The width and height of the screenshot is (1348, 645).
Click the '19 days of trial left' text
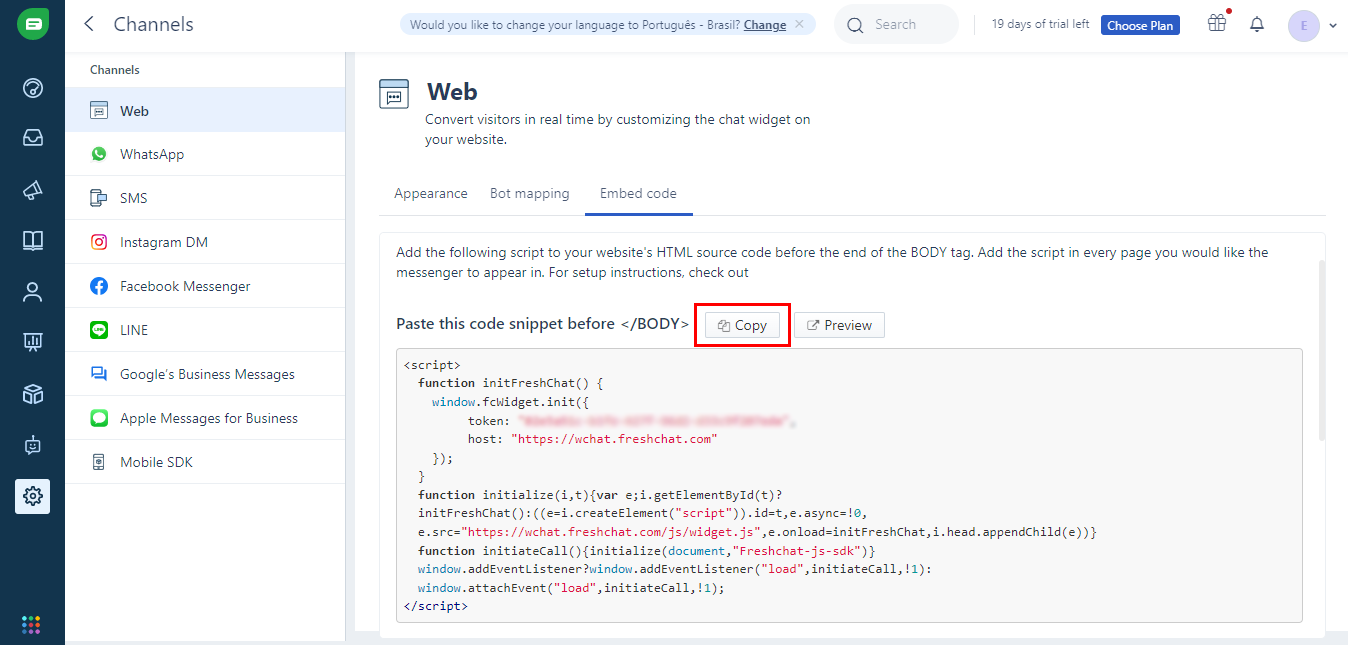(x=1040, y=24)
